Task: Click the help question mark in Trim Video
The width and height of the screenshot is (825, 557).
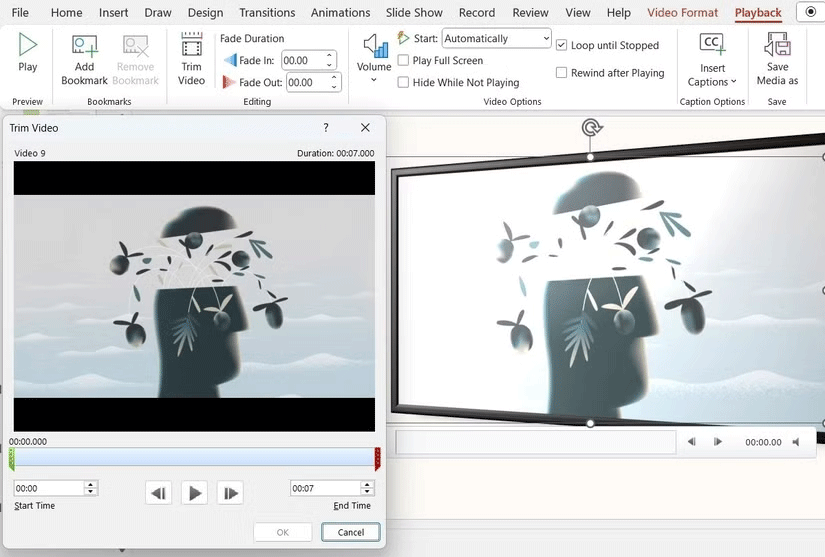Action: tap(326, 128)
